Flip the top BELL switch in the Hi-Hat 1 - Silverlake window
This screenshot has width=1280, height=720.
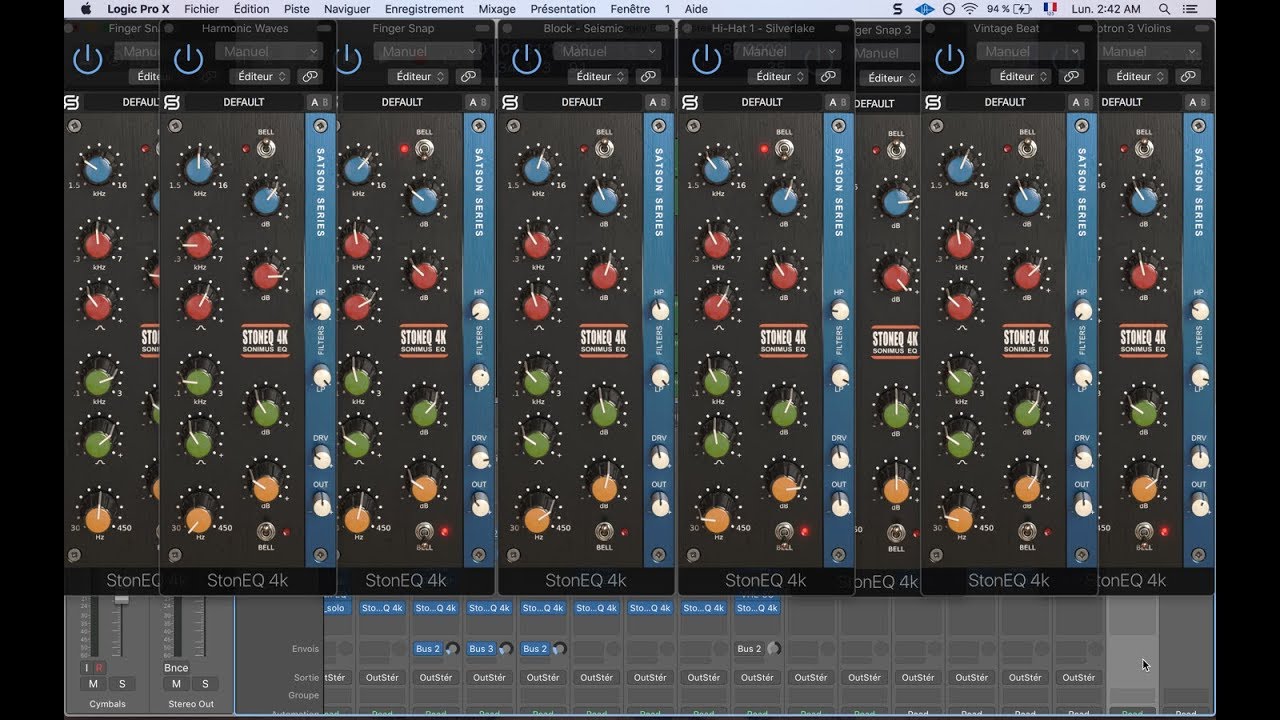click(x=784, y=148)
